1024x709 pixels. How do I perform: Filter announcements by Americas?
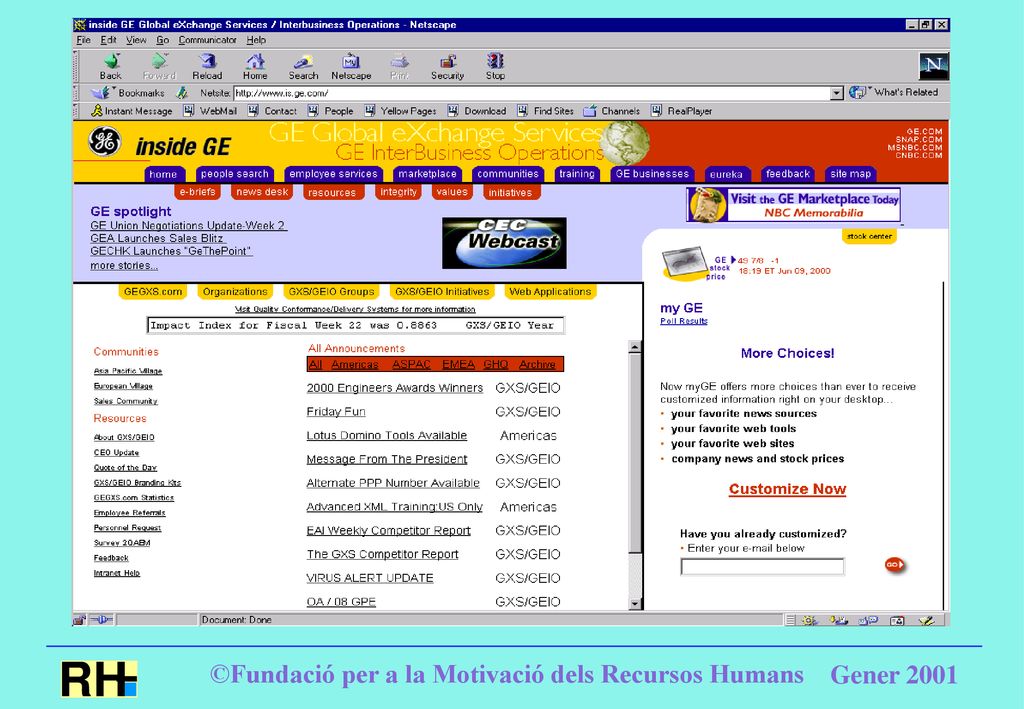point(355,364)
